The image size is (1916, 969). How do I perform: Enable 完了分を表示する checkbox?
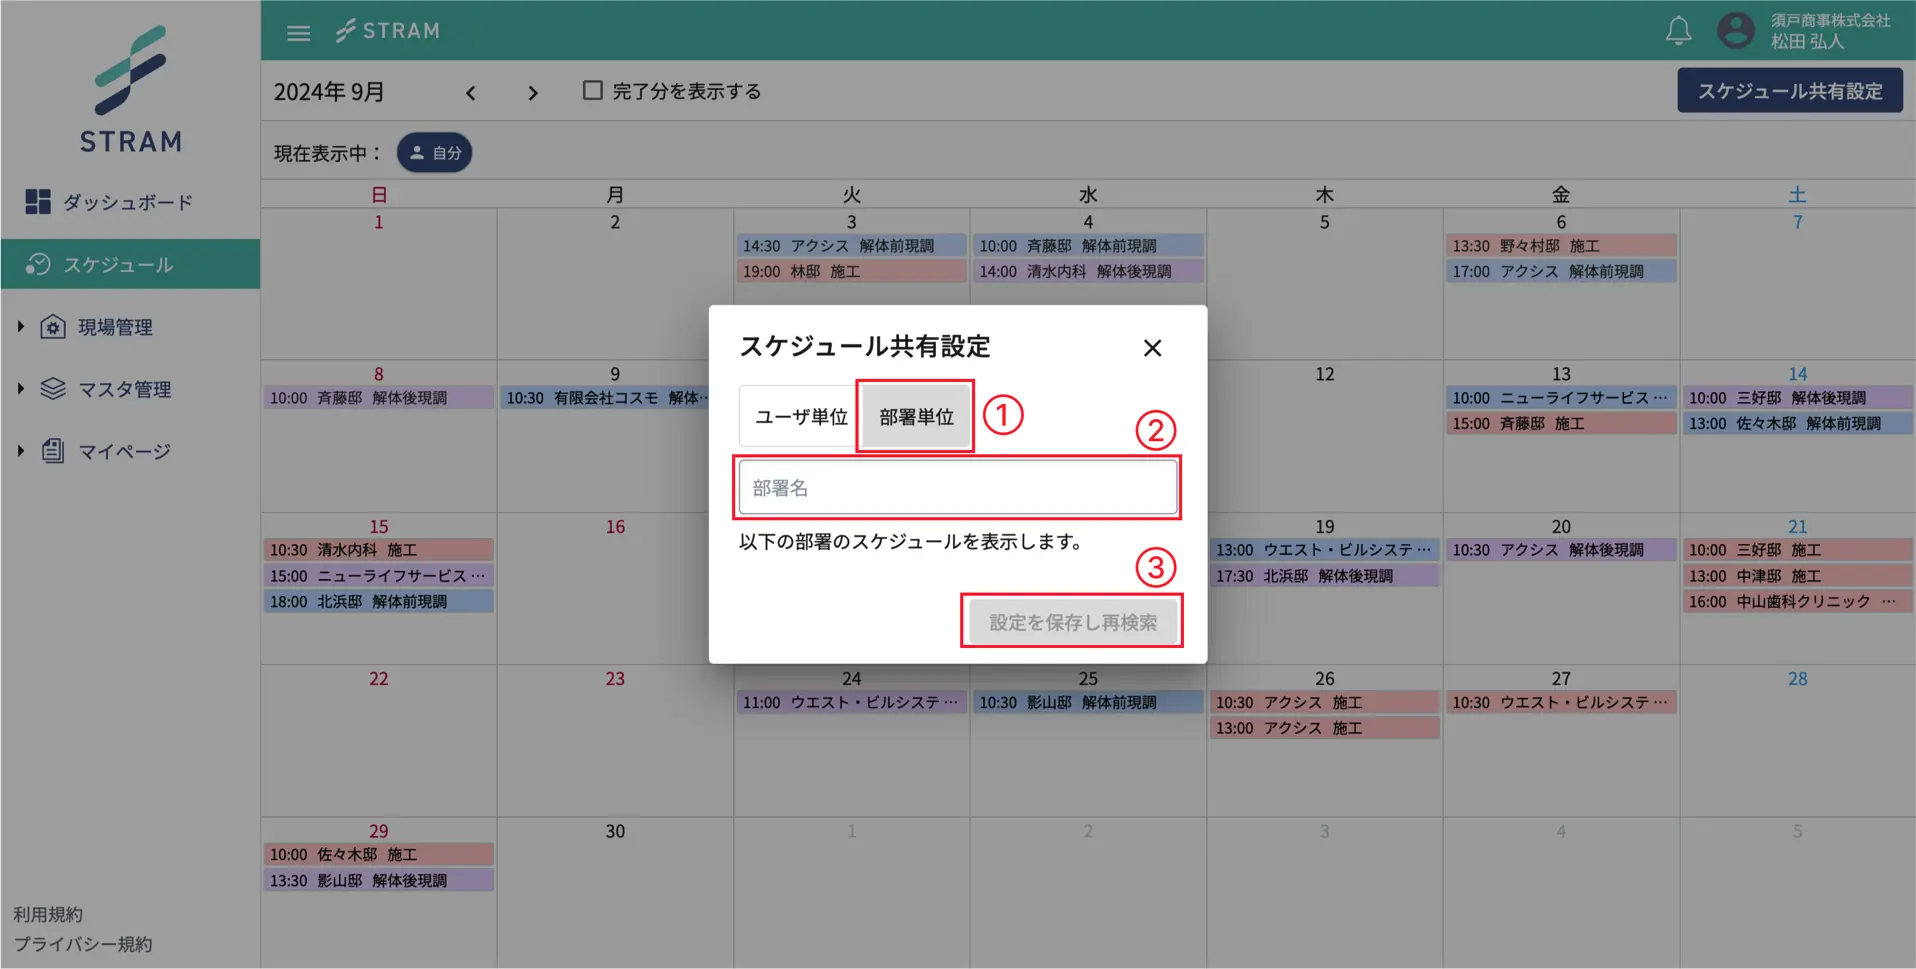click(x=593, y=91)
